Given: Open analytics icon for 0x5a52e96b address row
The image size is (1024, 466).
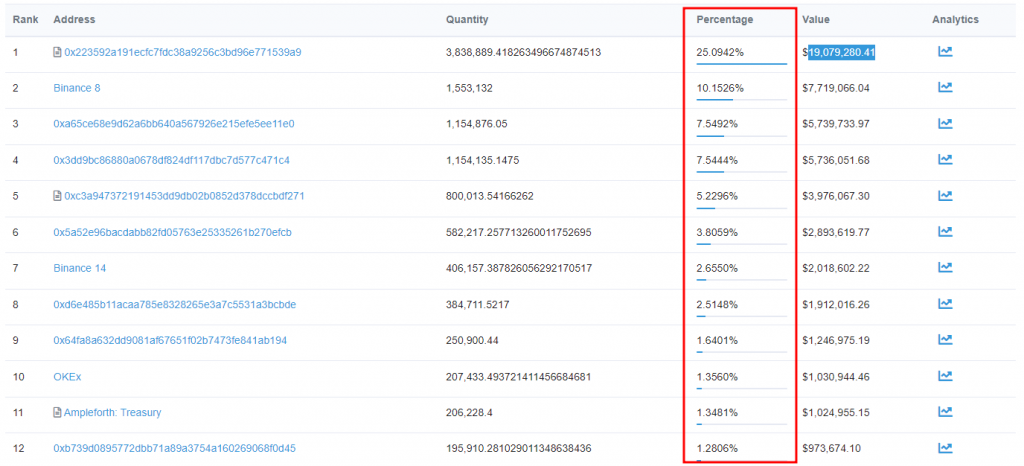Looking at the screenshot, I should point(945,232).
